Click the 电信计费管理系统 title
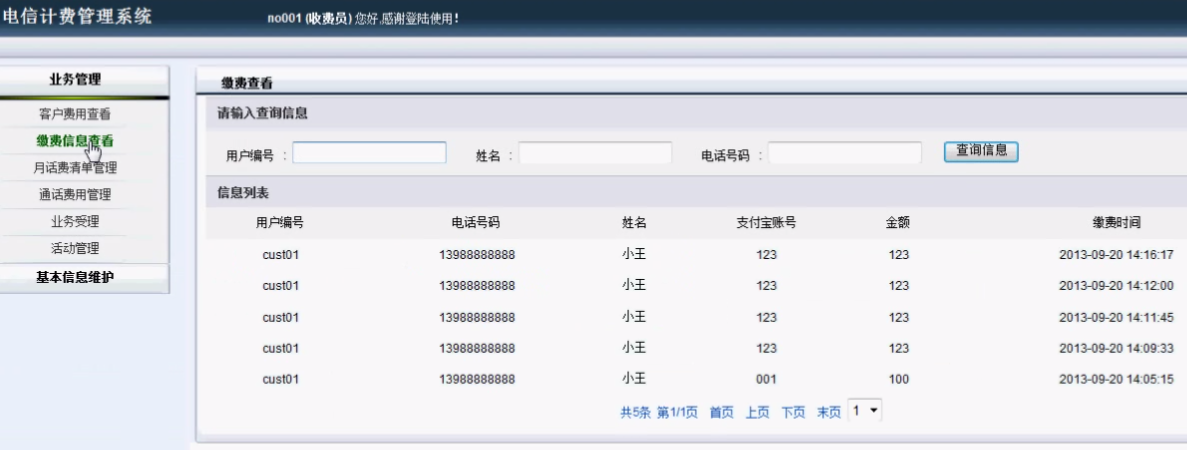Viewport: 1187px width, 450px height. click(x=76, y=16)
